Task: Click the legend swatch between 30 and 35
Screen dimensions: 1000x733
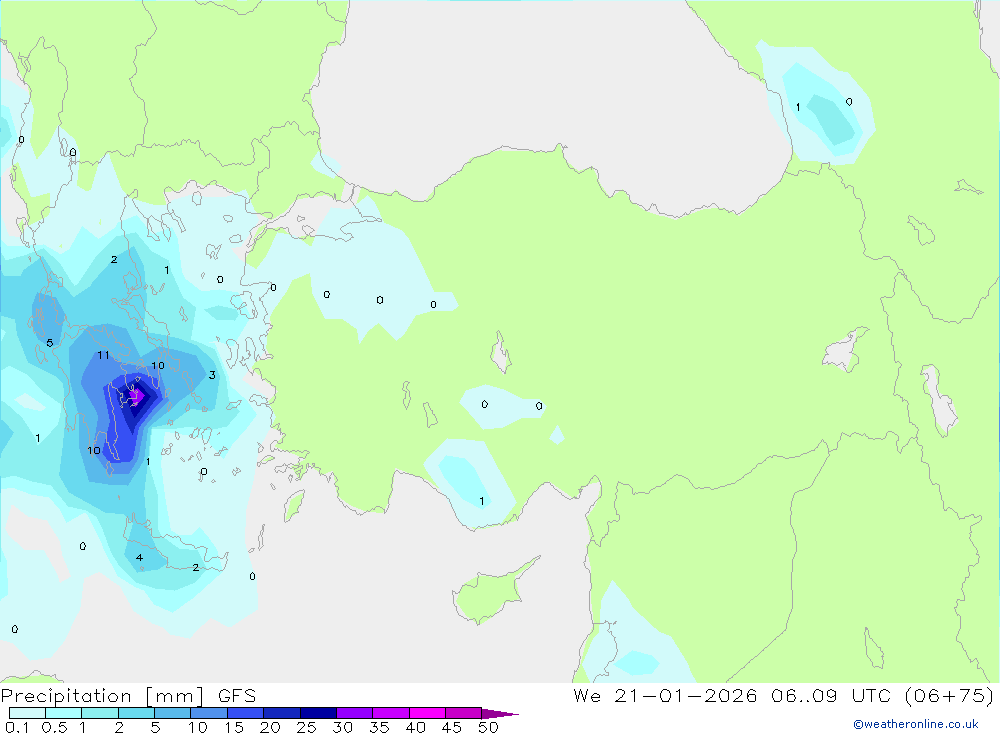Action: [x=354, y=713]
